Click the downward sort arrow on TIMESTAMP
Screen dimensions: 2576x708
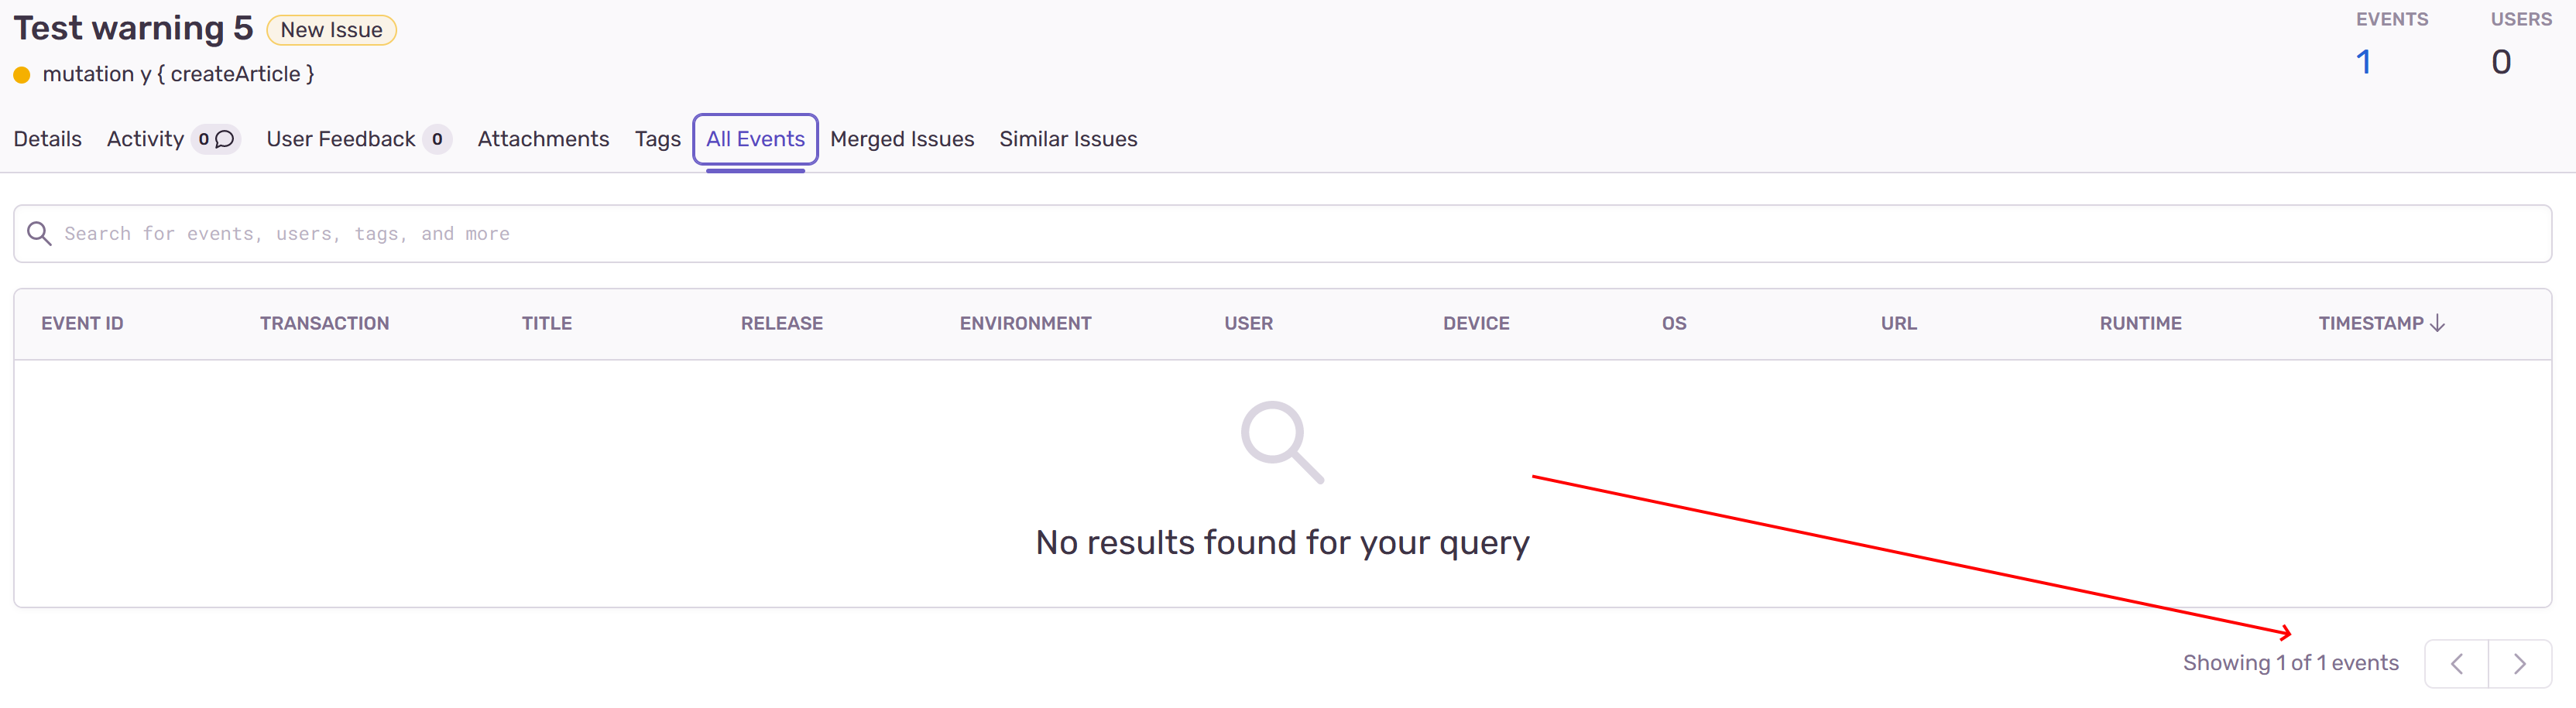click(2437, 323)
